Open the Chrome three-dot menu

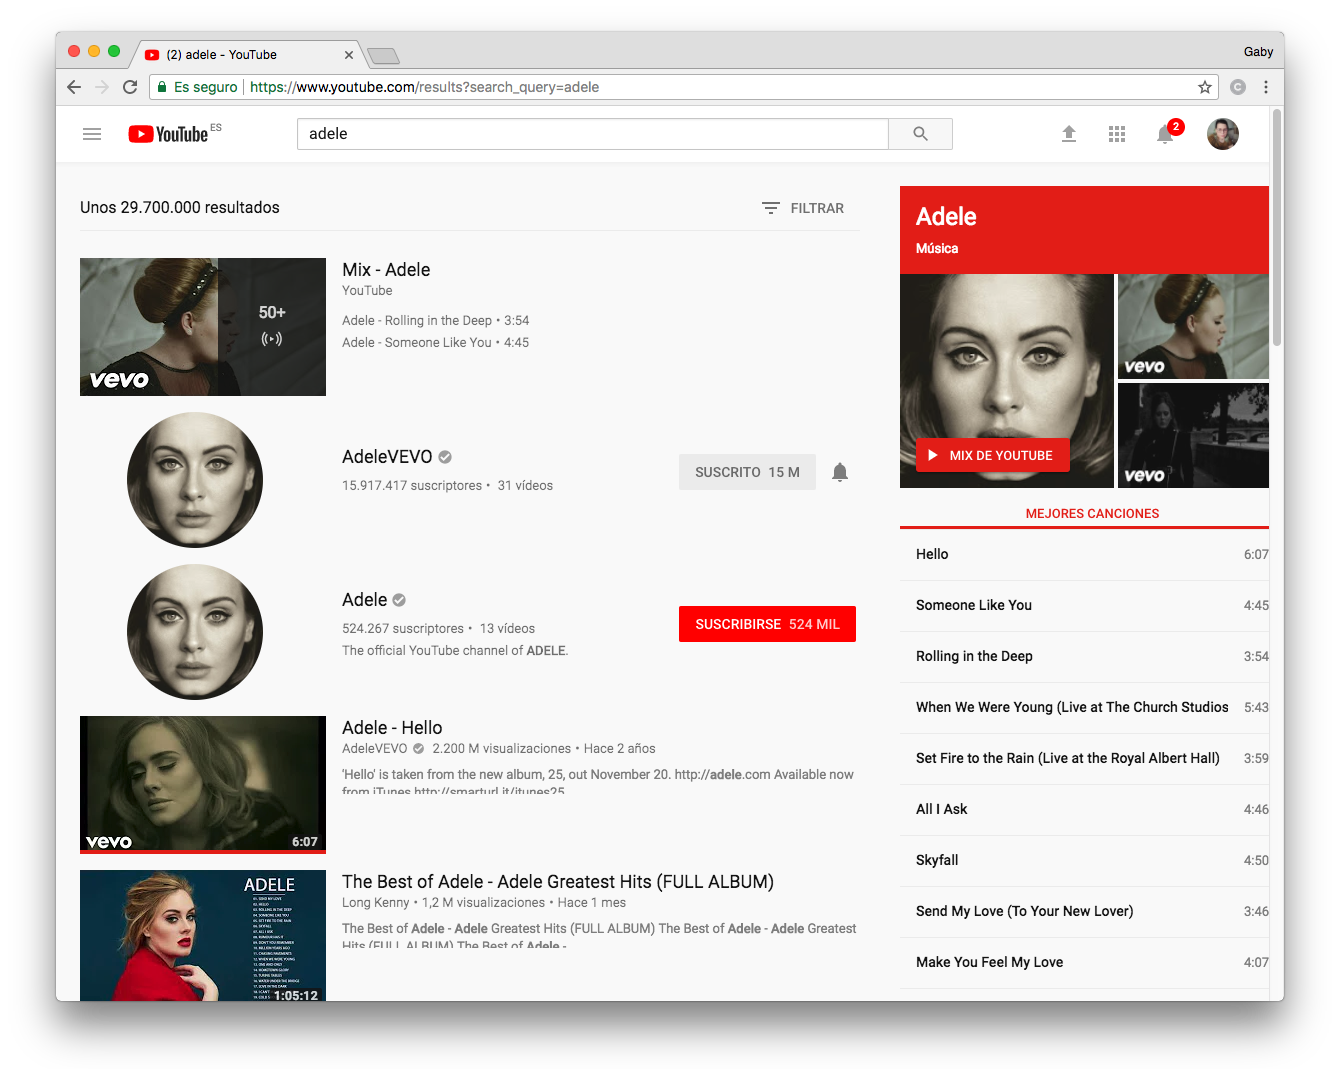pos(1266,87)
